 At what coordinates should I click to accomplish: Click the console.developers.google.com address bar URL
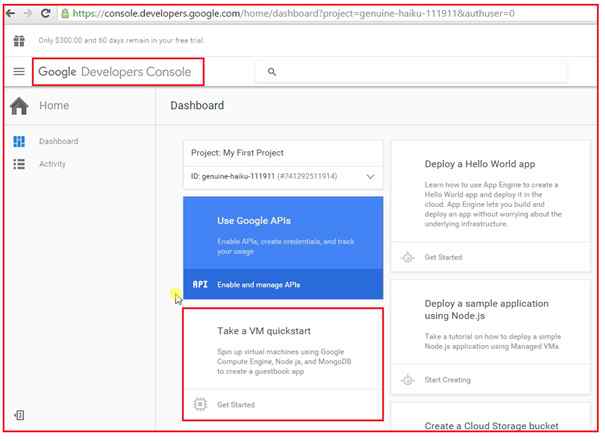click(293, 14)
